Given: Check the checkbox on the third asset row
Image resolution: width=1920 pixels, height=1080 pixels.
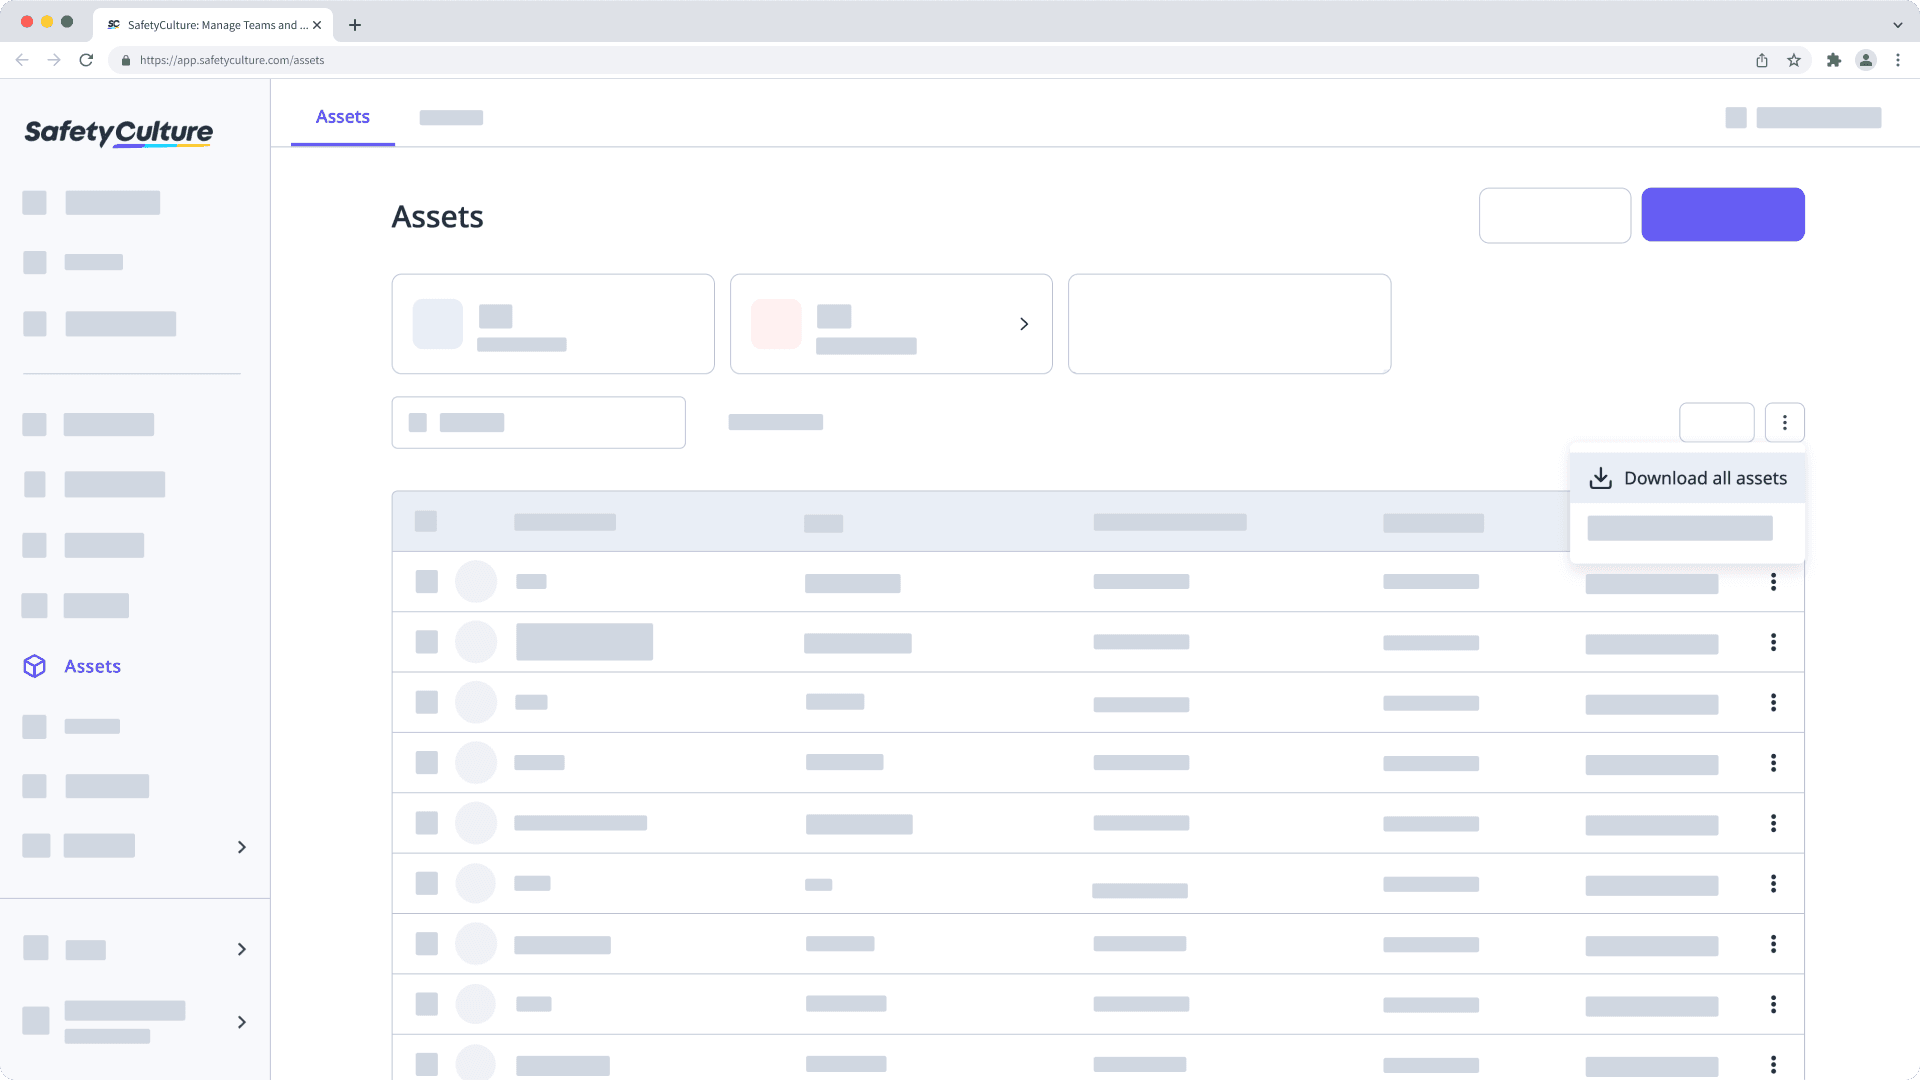Looking at the screenshot, I should coord(426,702).
